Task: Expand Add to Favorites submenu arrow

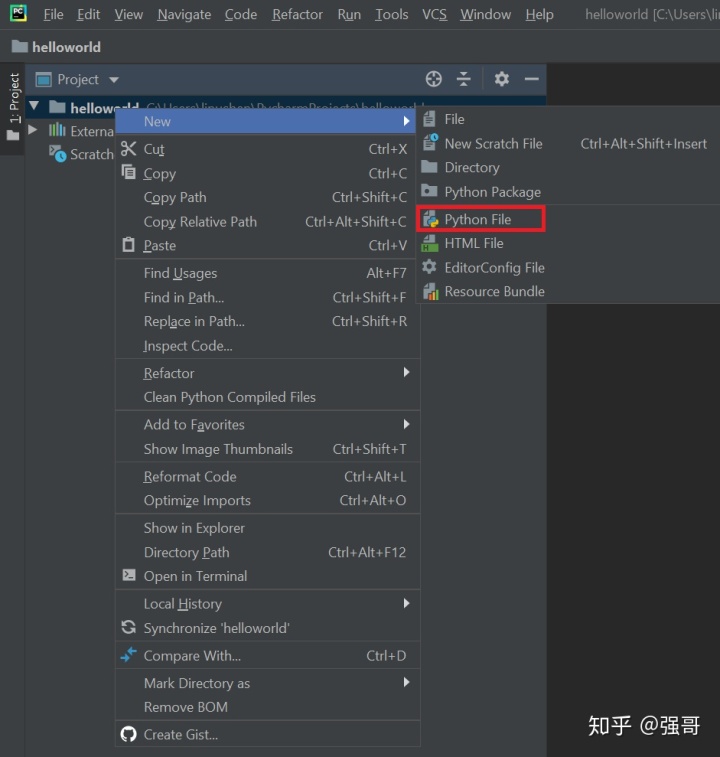Action: pyautogui.click(x=406, y=424)
